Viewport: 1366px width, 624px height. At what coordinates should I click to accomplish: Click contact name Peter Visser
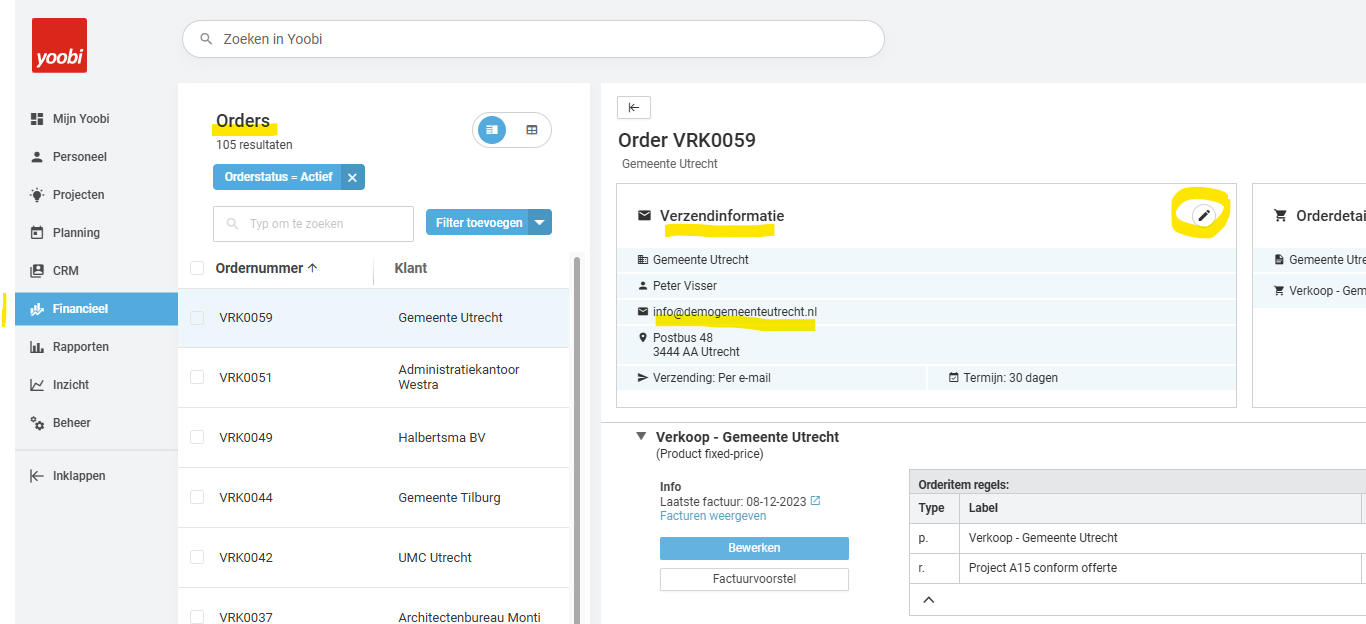coord(685,286)
